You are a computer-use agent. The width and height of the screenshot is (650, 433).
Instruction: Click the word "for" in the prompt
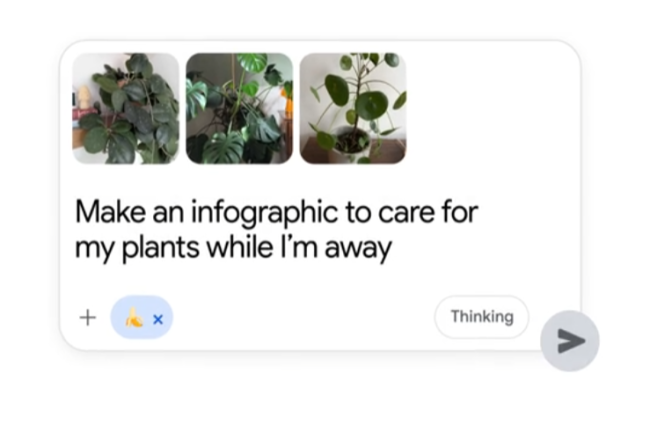click(459, 212)
